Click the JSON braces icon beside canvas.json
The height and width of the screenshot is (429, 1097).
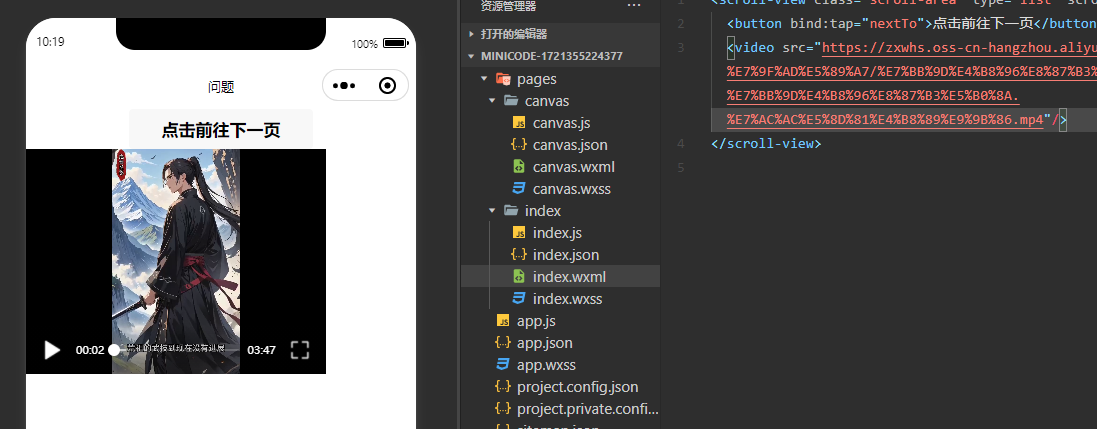pyautogui.click(x=518, y=145)
